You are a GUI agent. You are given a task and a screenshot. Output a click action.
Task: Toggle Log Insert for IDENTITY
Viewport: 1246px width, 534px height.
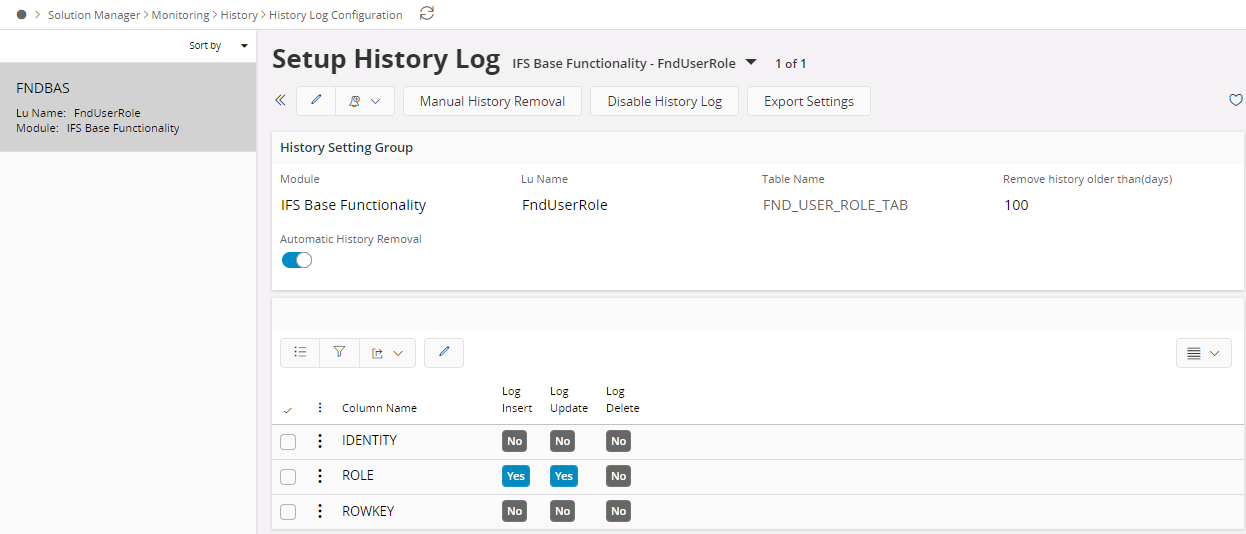click(515, 441)
